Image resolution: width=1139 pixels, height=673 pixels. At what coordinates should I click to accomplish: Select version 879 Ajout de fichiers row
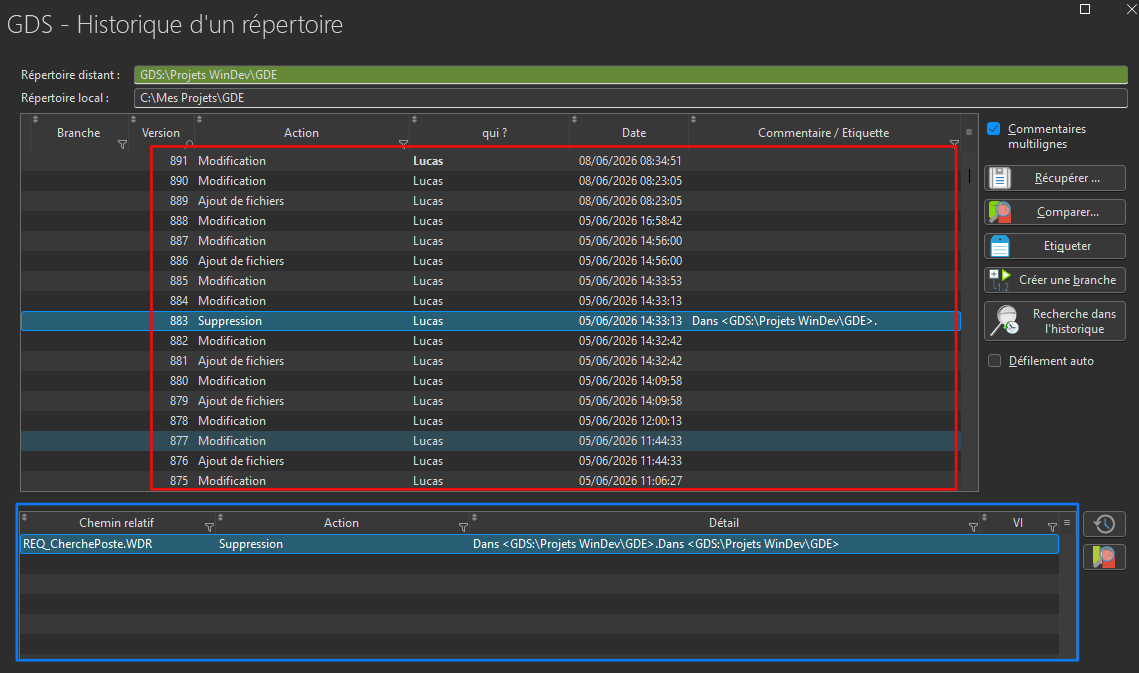(x=491, y=400)
